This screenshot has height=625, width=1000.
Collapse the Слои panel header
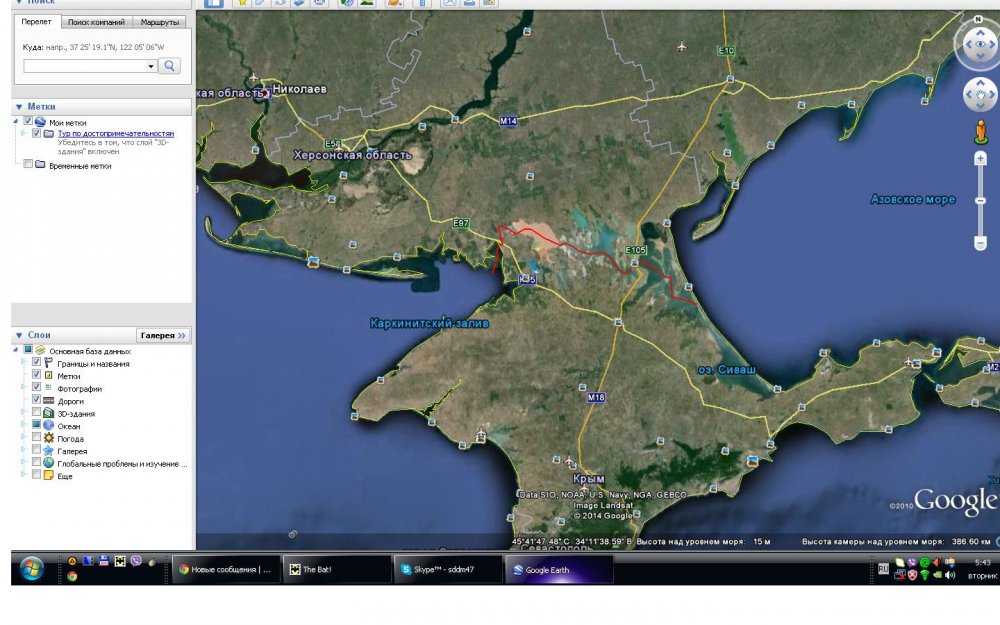[x=40, y=335]
